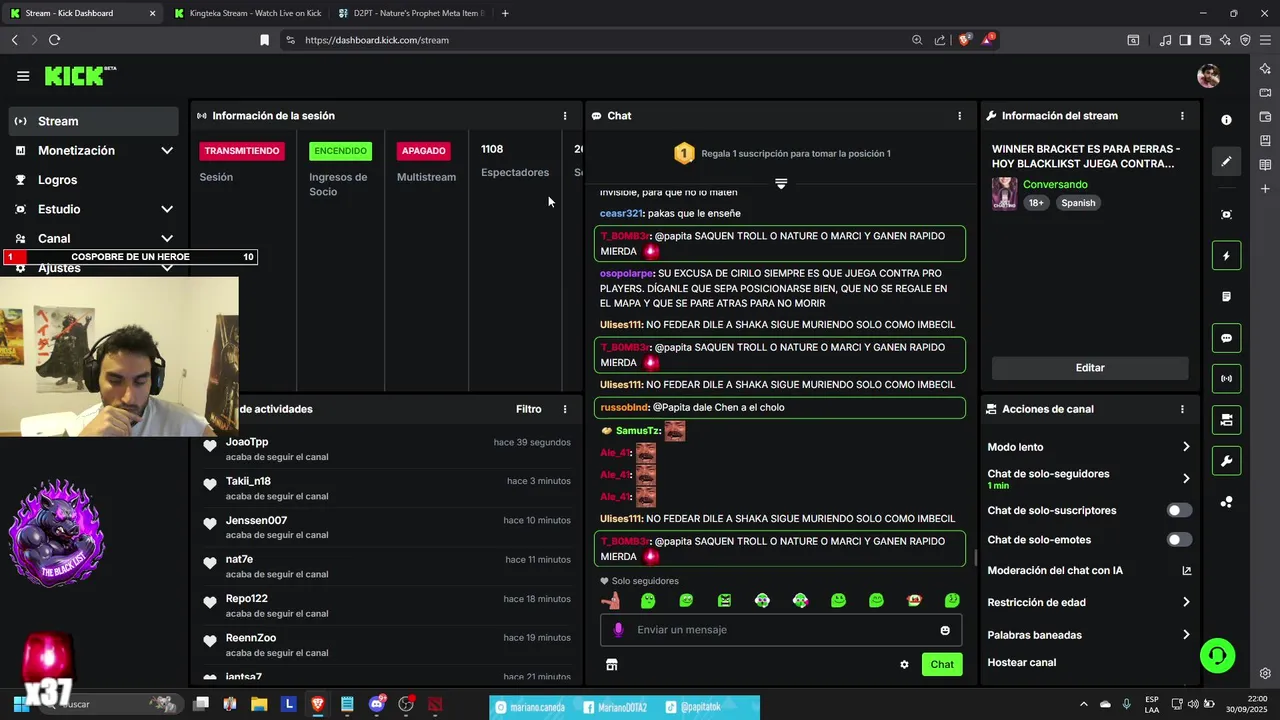Open the shop icon below the chat box

612,664
